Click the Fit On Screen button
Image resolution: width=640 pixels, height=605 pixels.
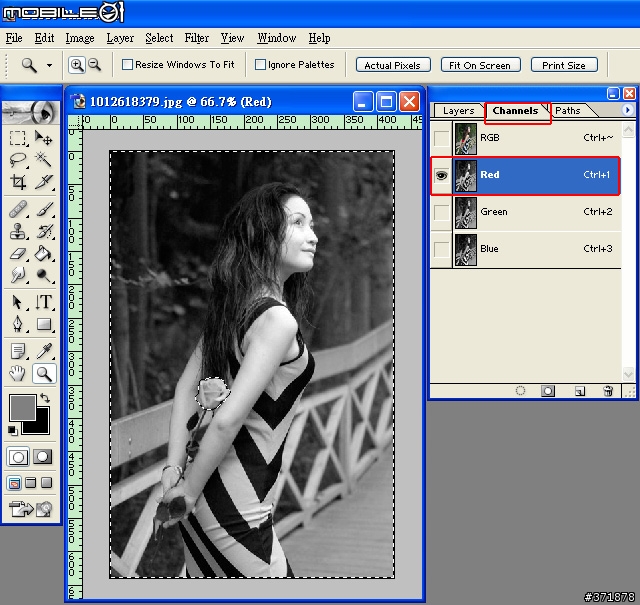point(480,65)
